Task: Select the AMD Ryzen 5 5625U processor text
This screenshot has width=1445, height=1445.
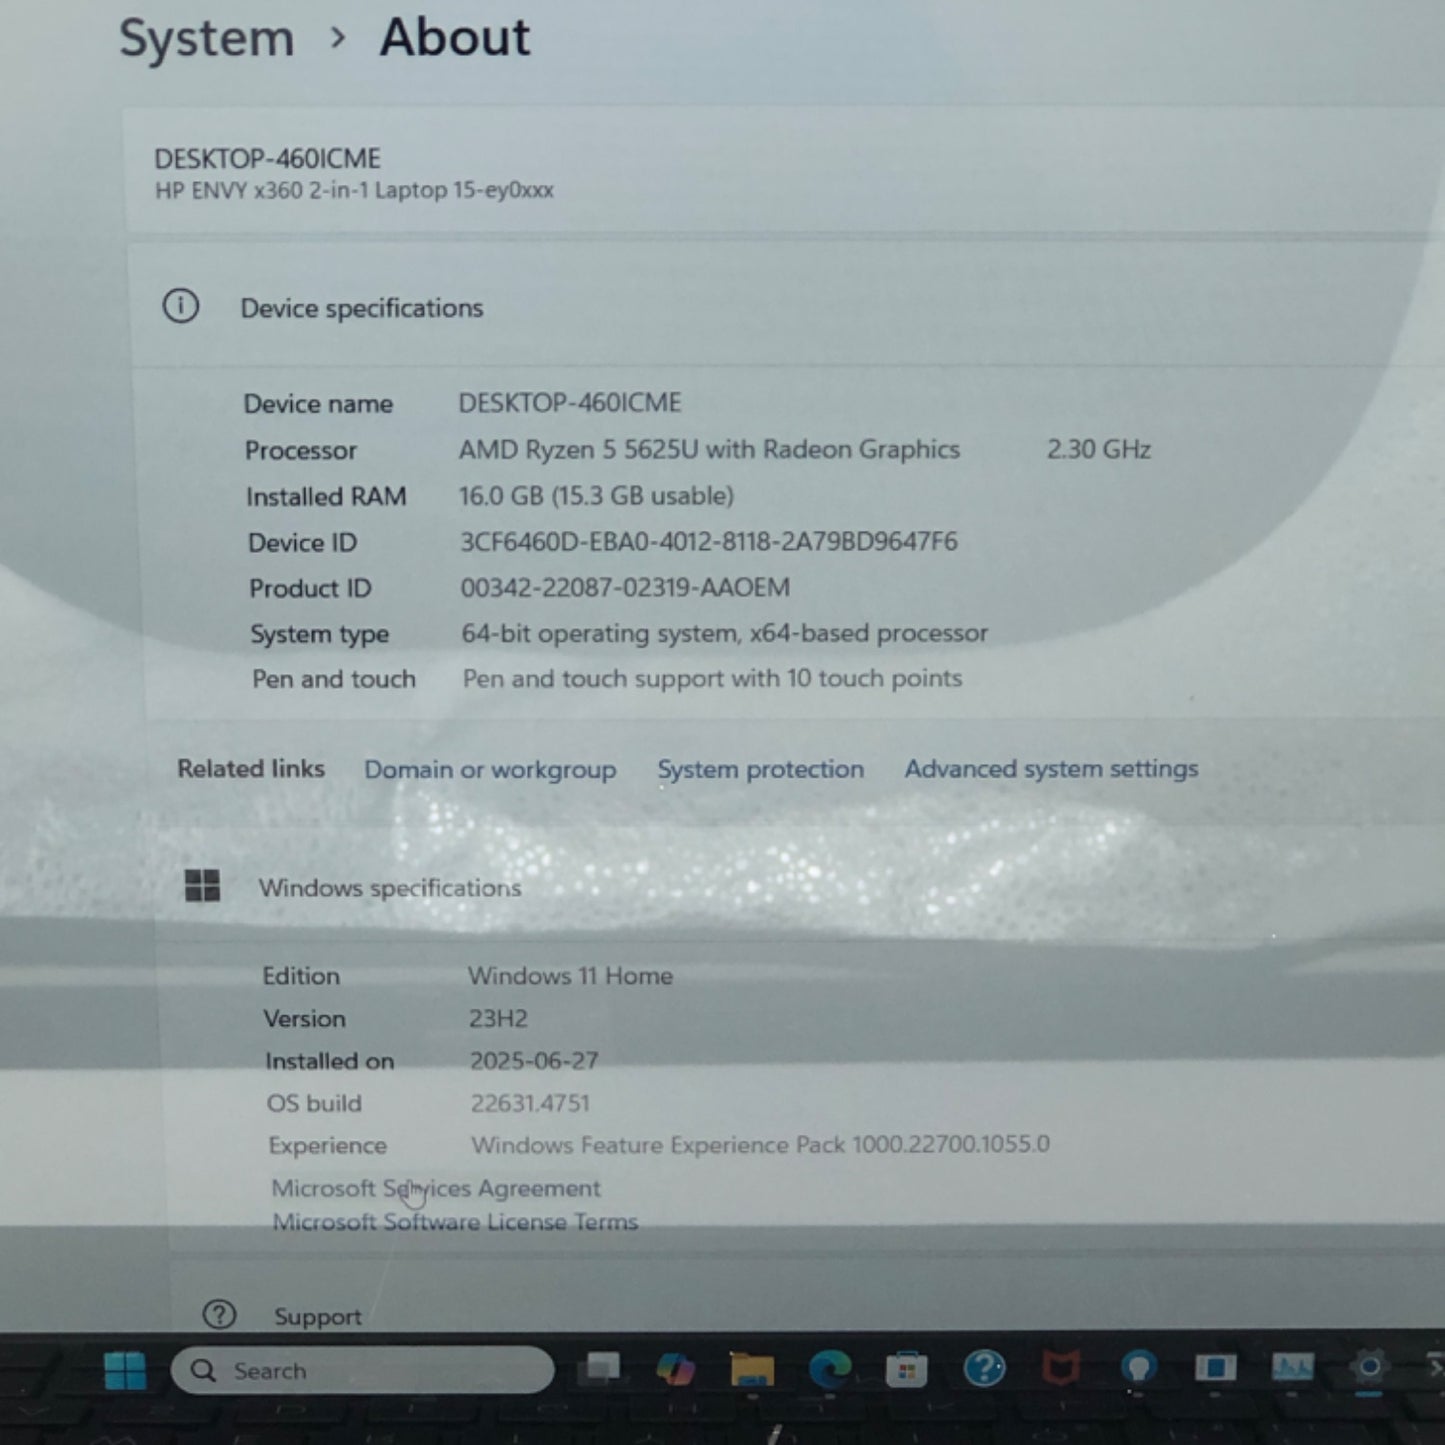Action: [709, 449]
